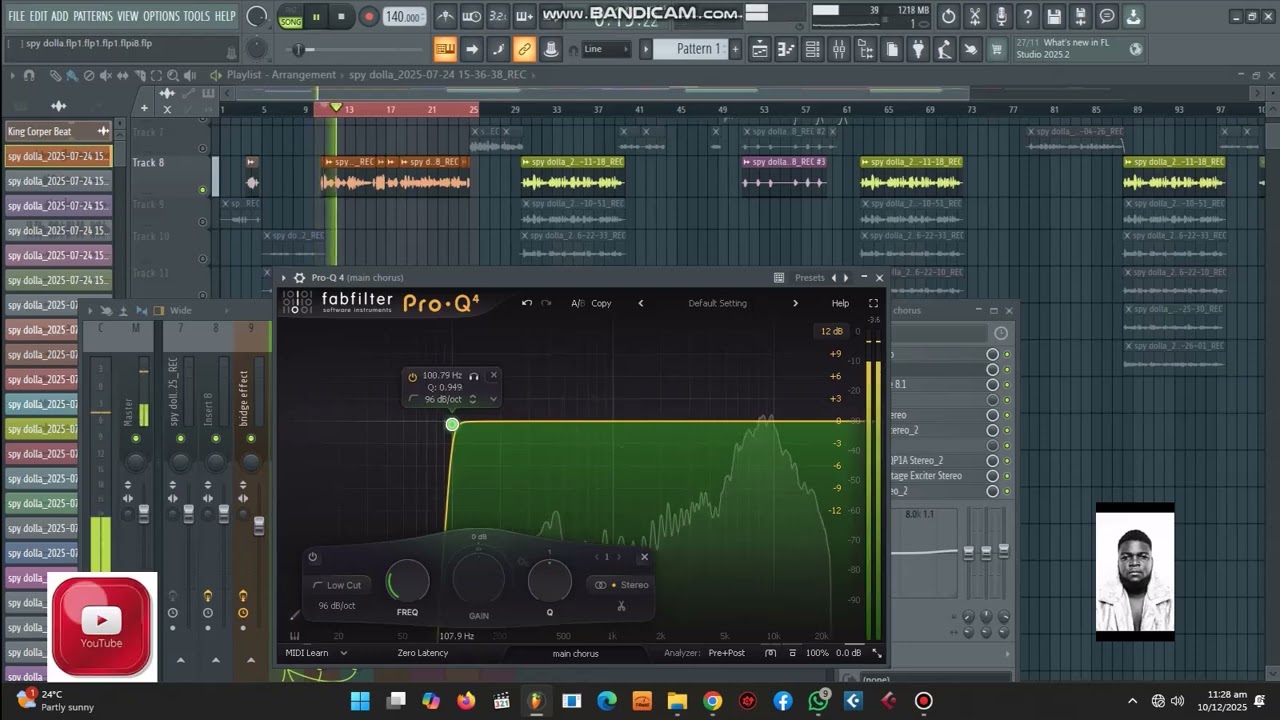Solo band with headphones icon

coord(474,376)
